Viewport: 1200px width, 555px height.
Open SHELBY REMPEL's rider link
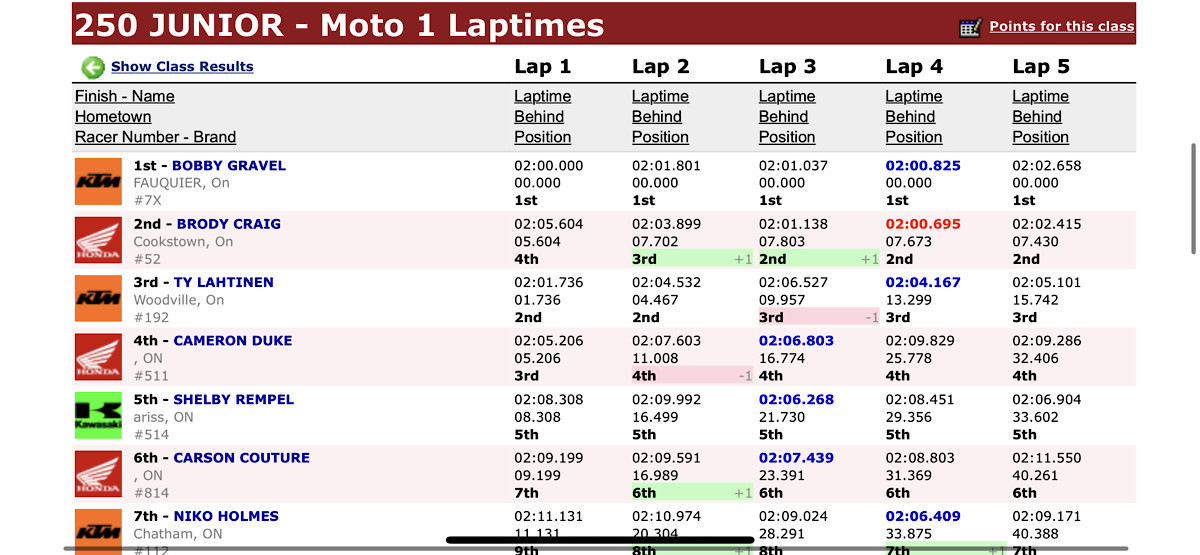tap(234, 399)
